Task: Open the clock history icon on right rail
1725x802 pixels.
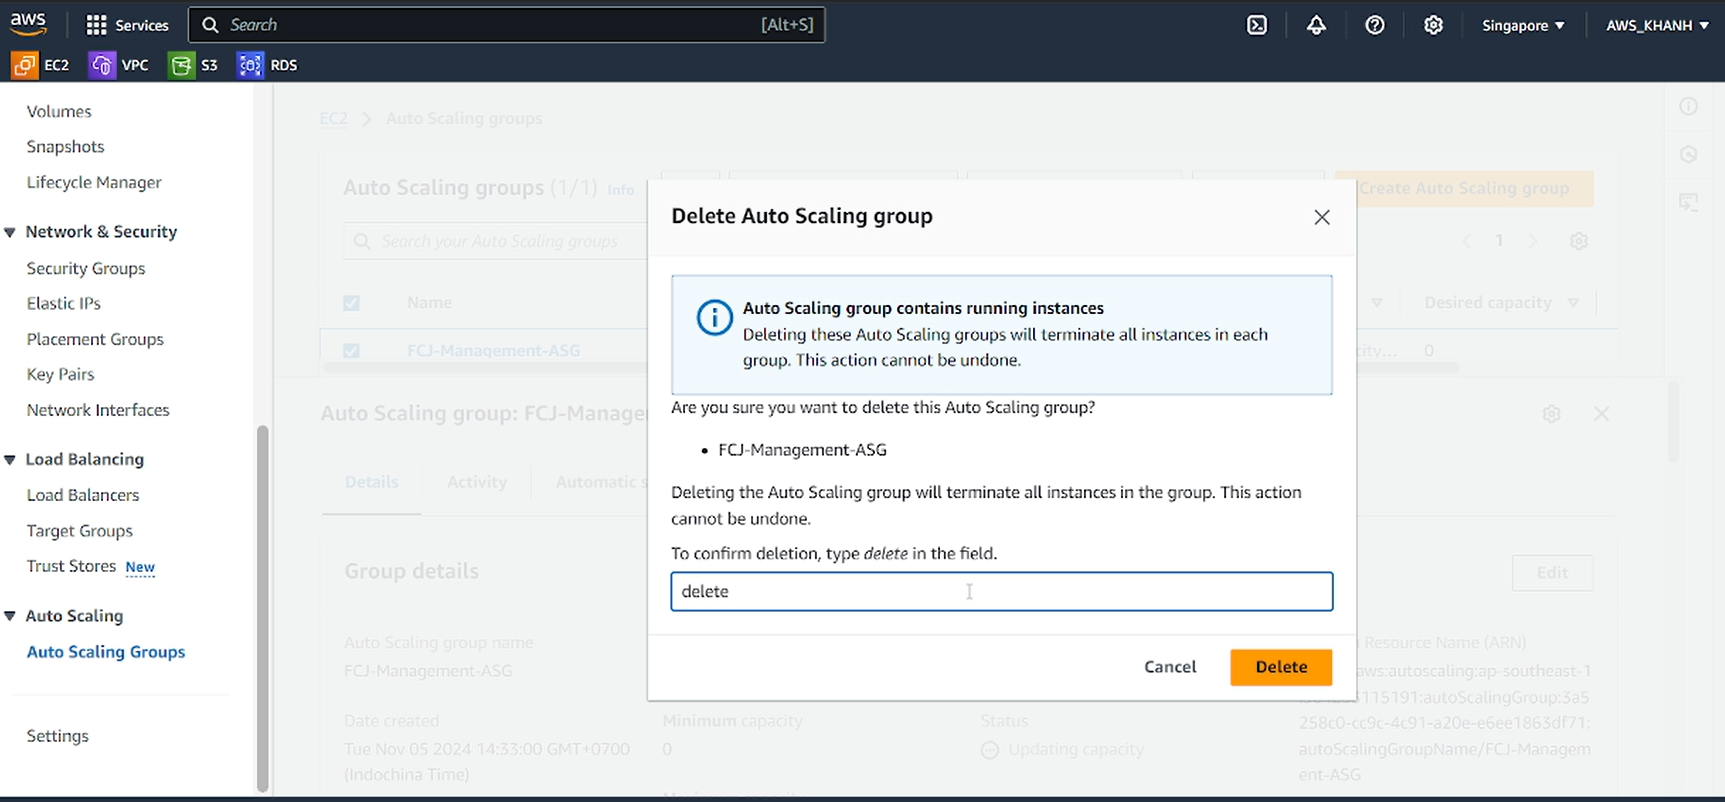Action: (1689, 154)
